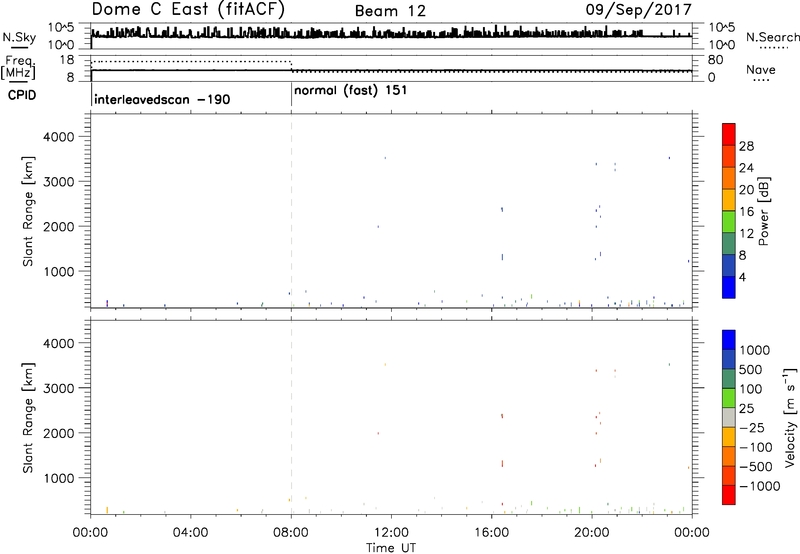
Task: Click the "20:00" time tick label
Action: (x=591, y=533)
